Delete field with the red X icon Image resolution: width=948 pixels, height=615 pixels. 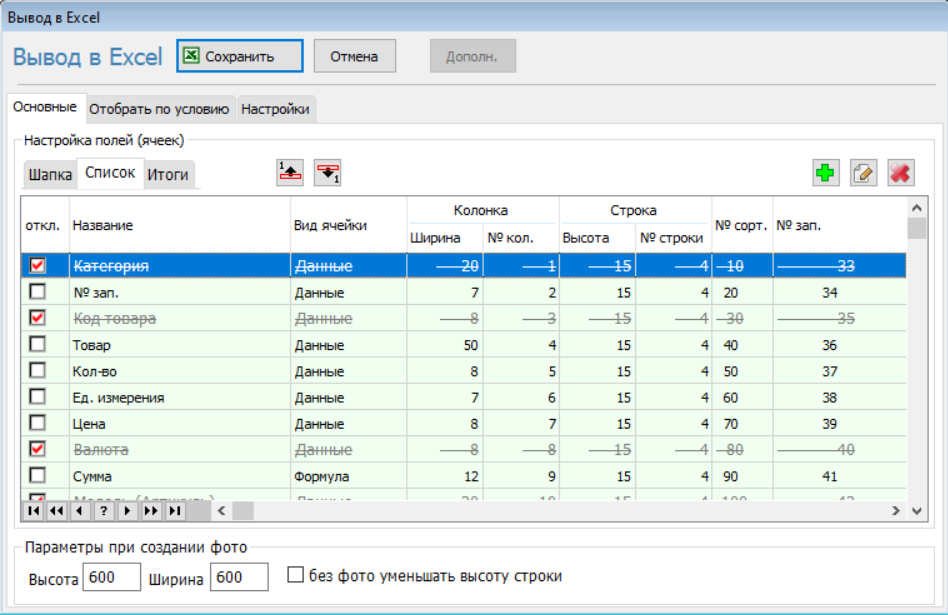click(900, 173)
